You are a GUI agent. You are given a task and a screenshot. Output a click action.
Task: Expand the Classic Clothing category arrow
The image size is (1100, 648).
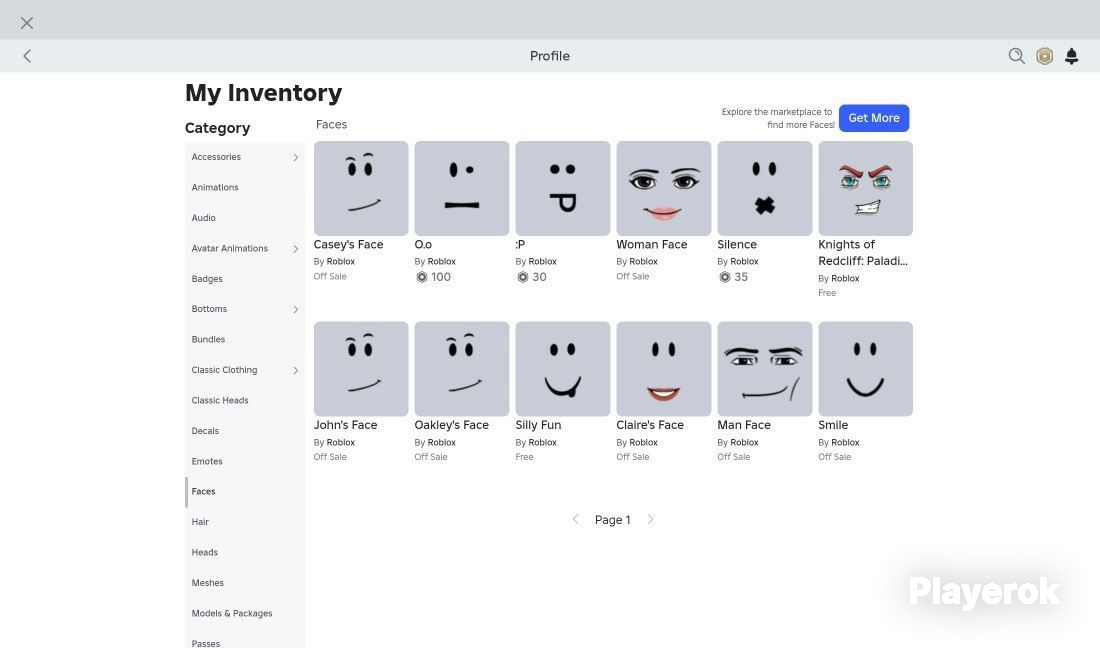(x=295, y=370)
